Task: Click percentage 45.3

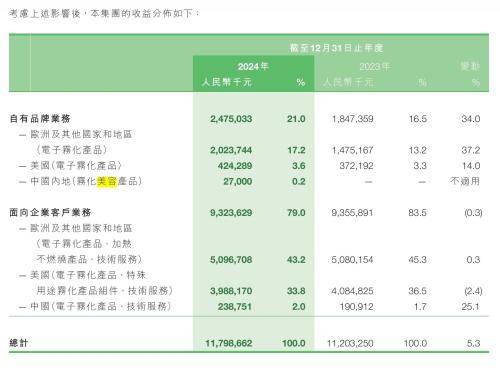Action: [418, 260]
